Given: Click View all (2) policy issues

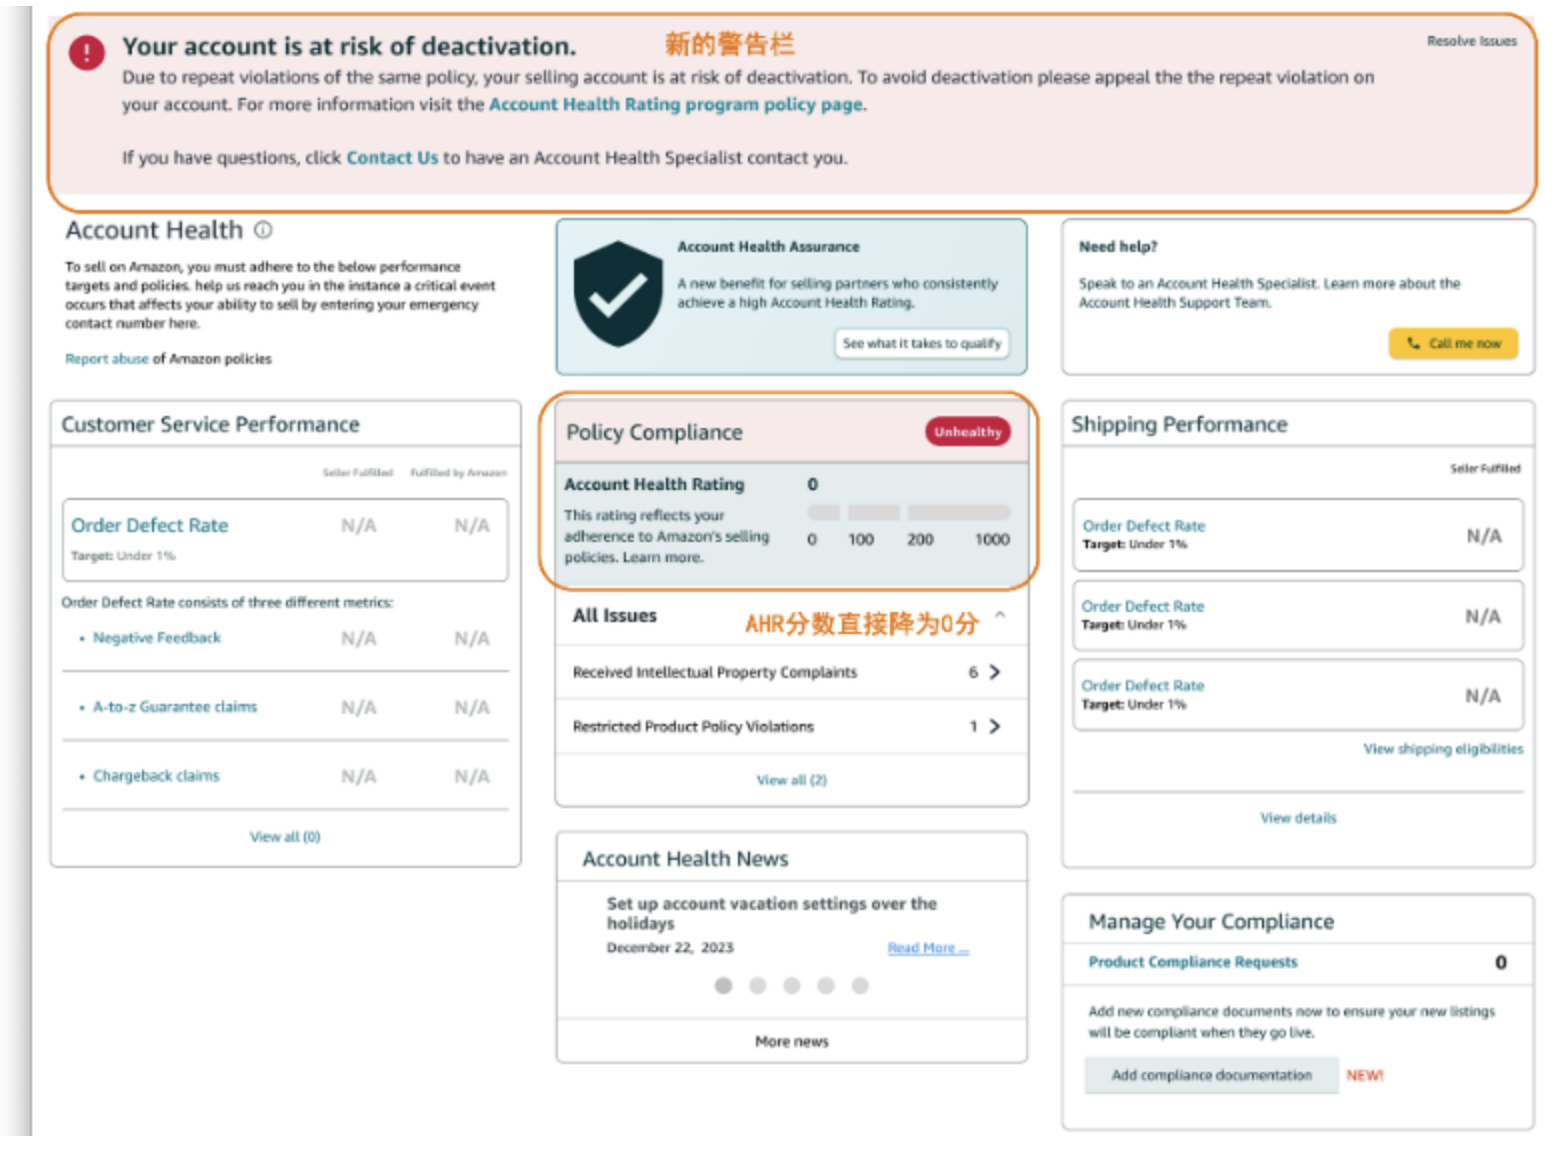Looking at the screenshot, I should point(792,780).
